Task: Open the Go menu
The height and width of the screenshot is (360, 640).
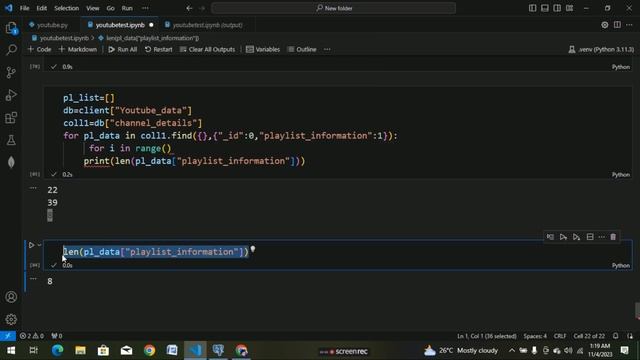Action: click(111, 8)
